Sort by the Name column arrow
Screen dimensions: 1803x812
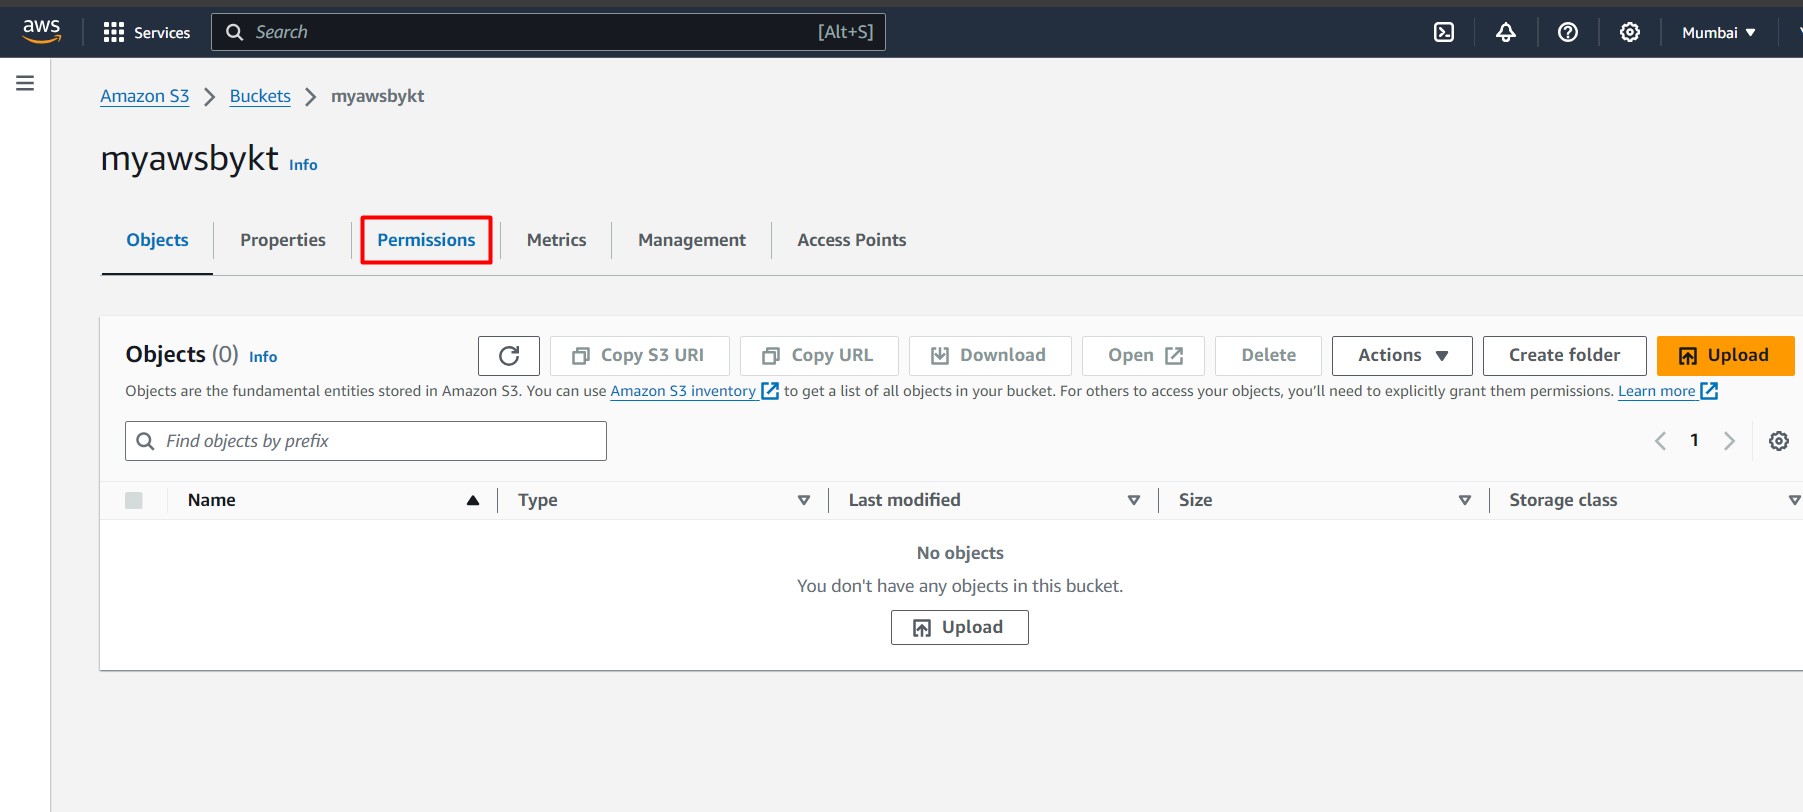(x=473, y=500)
